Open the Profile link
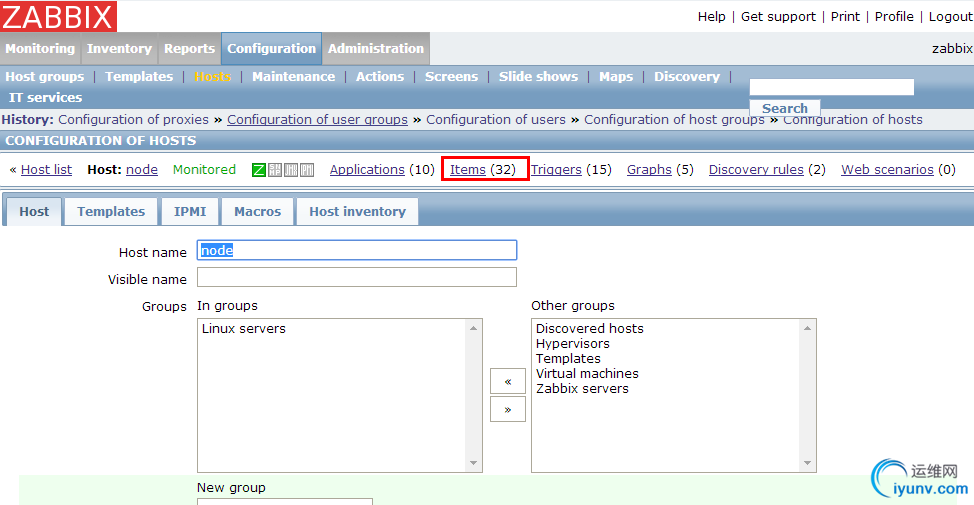This screenshot has width=974, height=505. (894, 17)
